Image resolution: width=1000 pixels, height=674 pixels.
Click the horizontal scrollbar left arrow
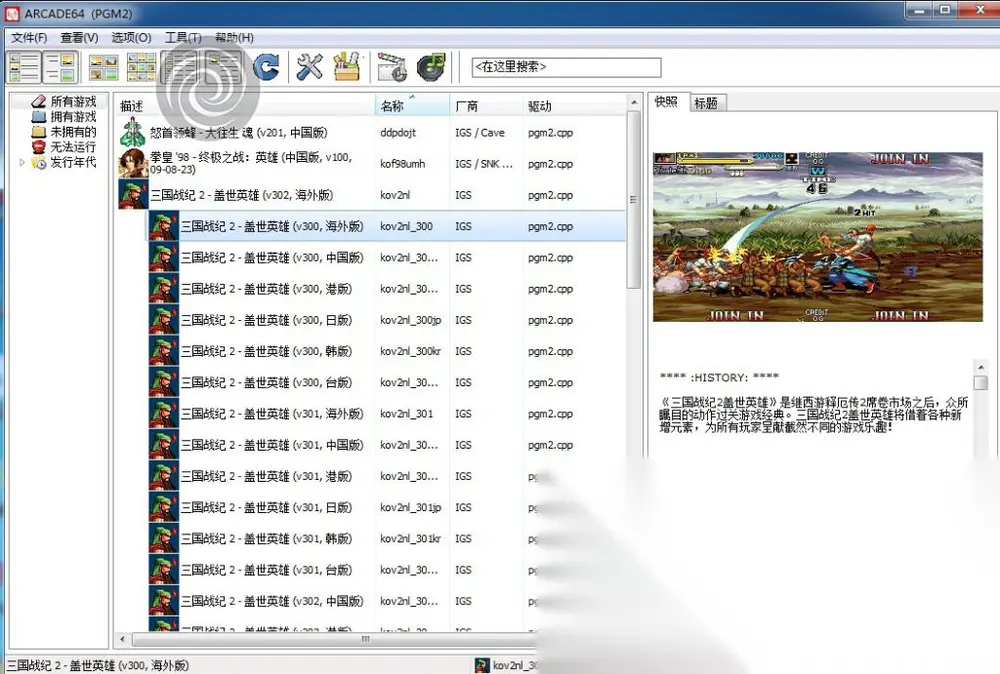click(x=122, y=639)
